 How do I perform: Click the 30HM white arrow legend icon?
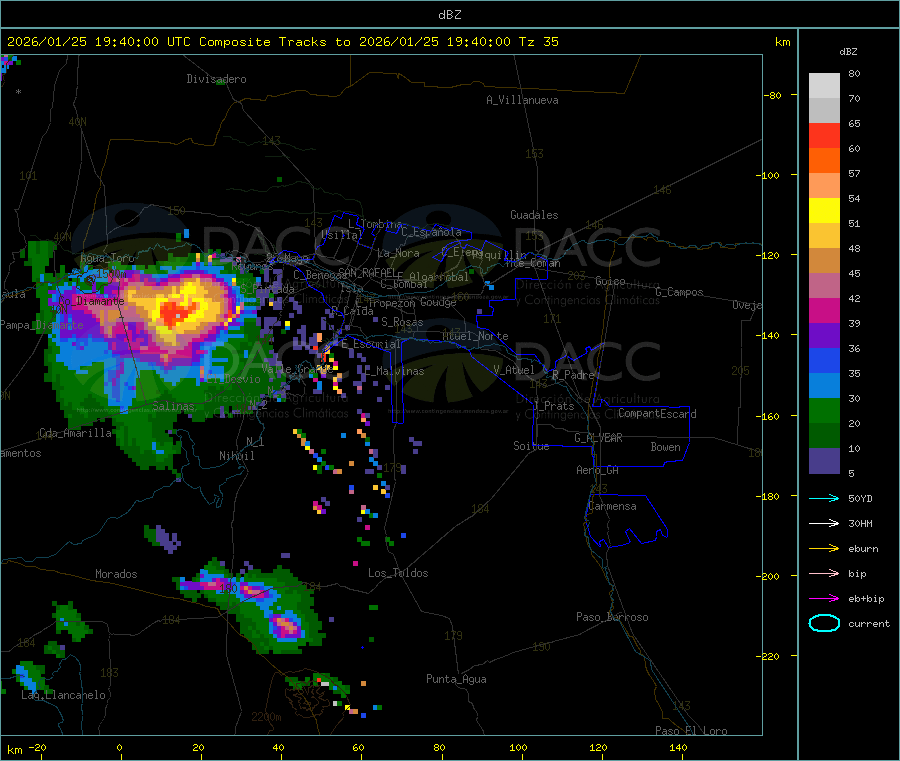point(824,523)
